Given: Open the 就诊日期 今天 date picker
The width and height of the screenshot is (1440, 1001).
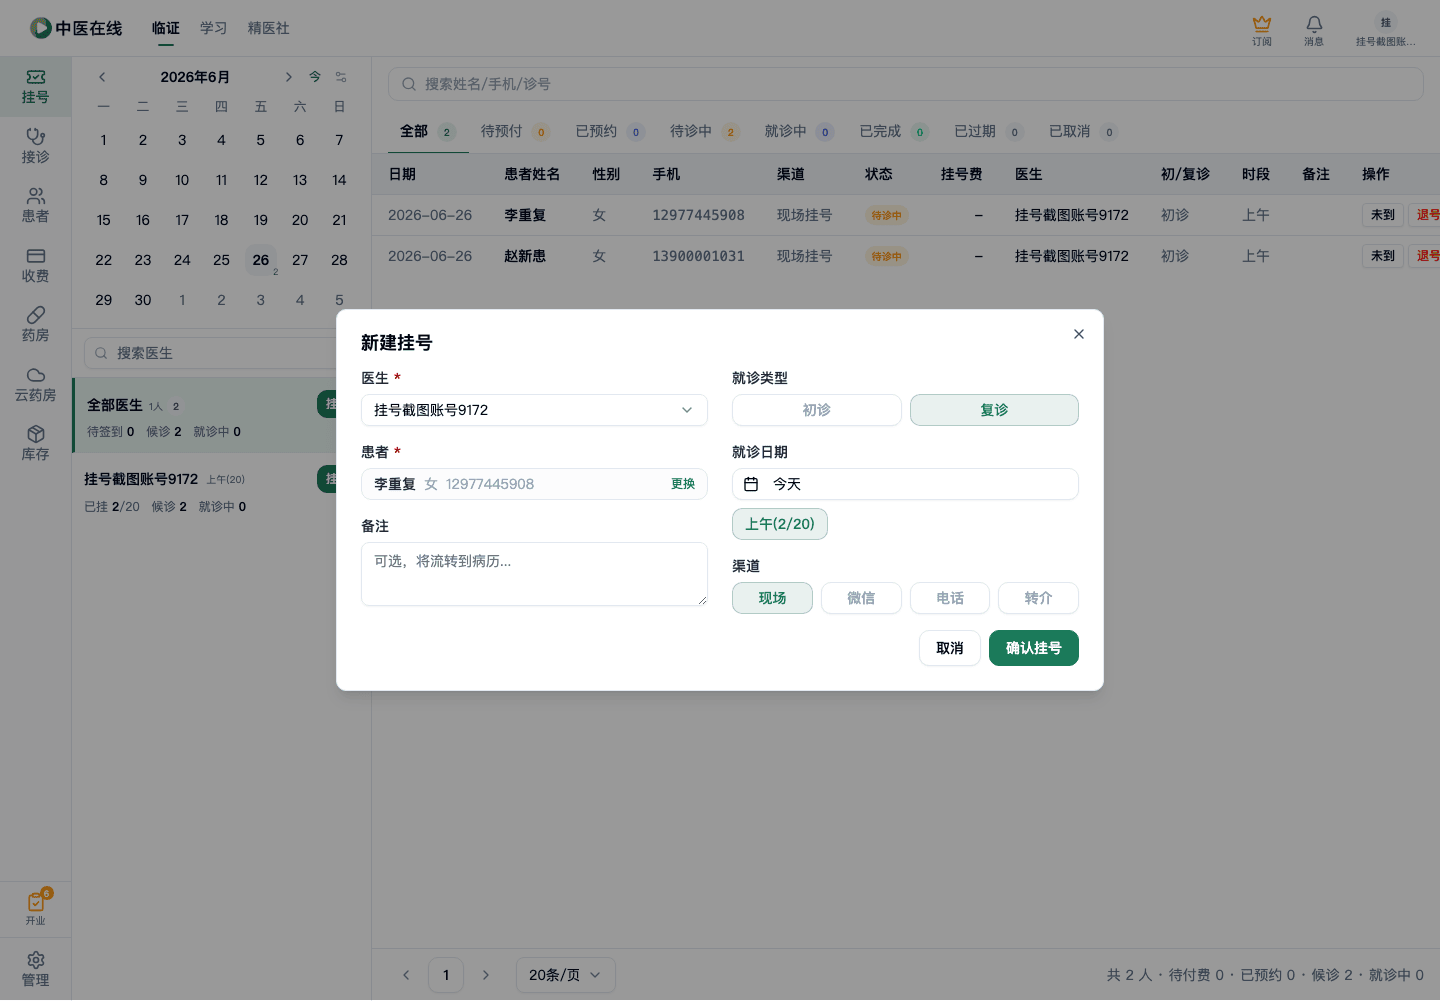Looking at the screenshot, I should pyautogui.click(x=905, y=484).
